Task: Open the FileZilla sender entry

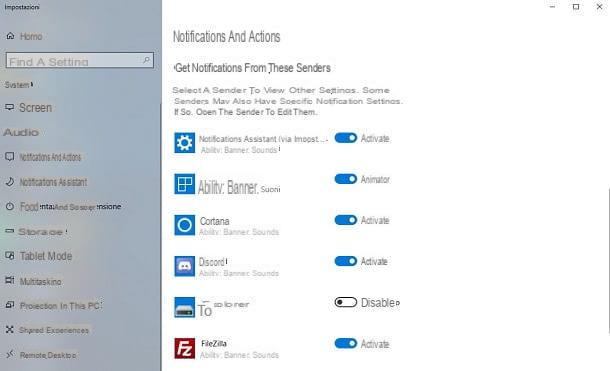Action: pyautogui.click(x=214, y=343)
